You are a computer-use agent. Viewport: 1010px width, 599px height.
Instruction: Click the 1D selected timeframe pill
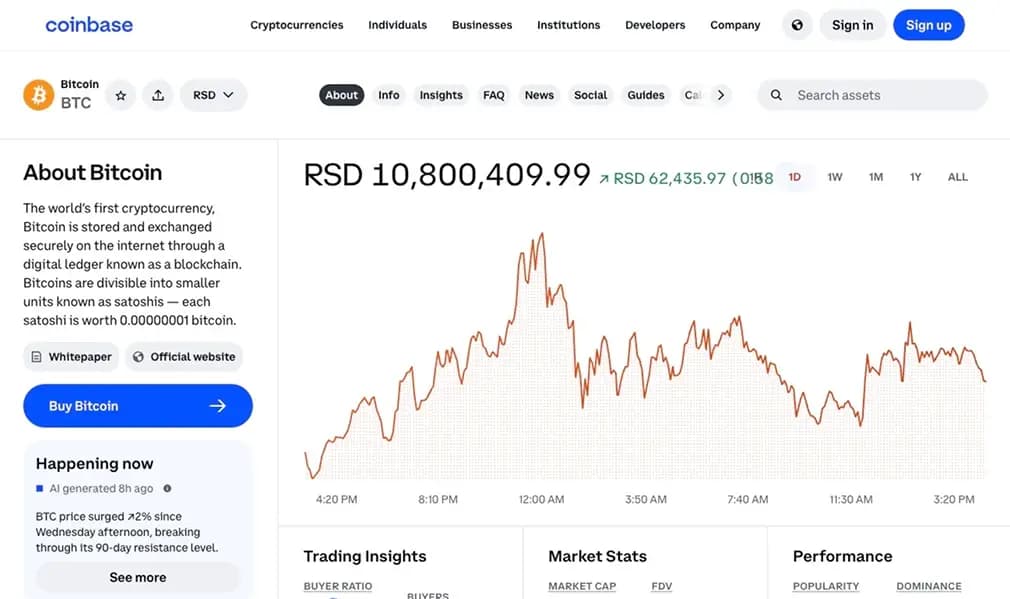pyautogui.click(x=795, y=176)
